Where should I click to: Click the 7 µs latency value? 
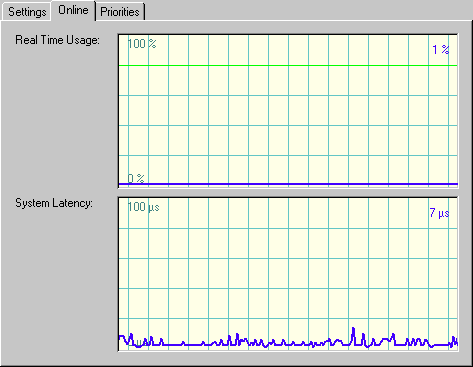[439, 213]
